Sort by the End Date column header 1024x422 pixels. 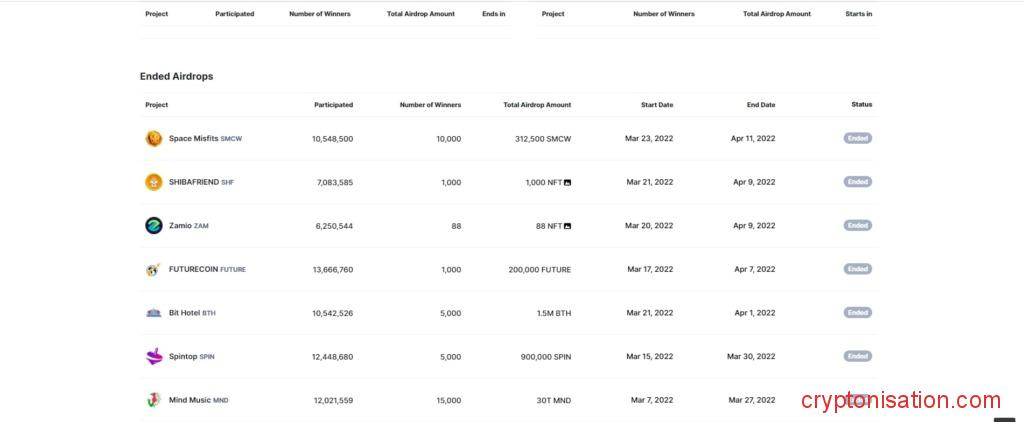pyautogui.click(x=760, y=105)
